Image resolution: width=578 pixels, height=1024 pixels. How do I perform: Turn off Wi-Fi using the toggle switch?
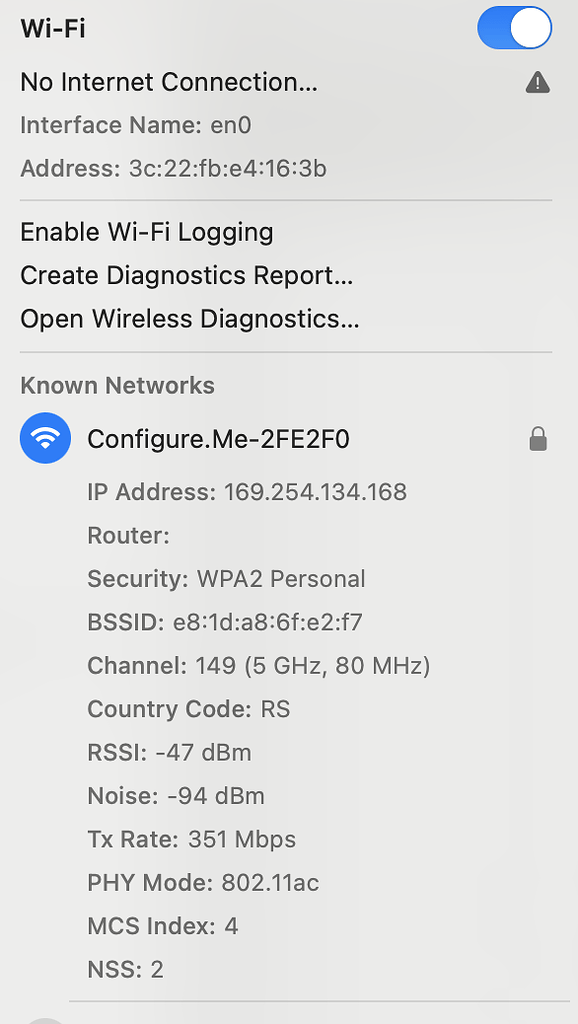pyautogui.click(x=514, y=28)
